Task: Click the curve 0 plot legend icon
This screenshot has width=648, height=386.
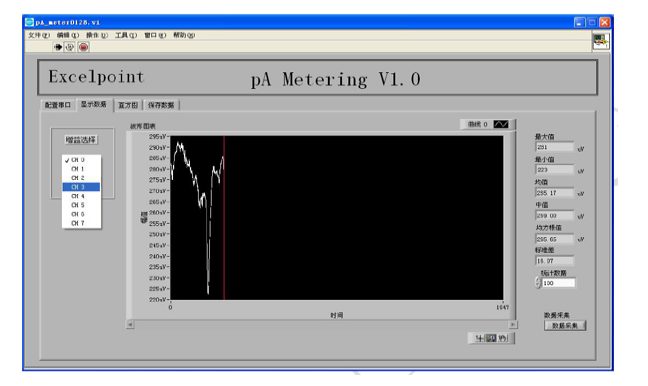Action: [501, 124]
